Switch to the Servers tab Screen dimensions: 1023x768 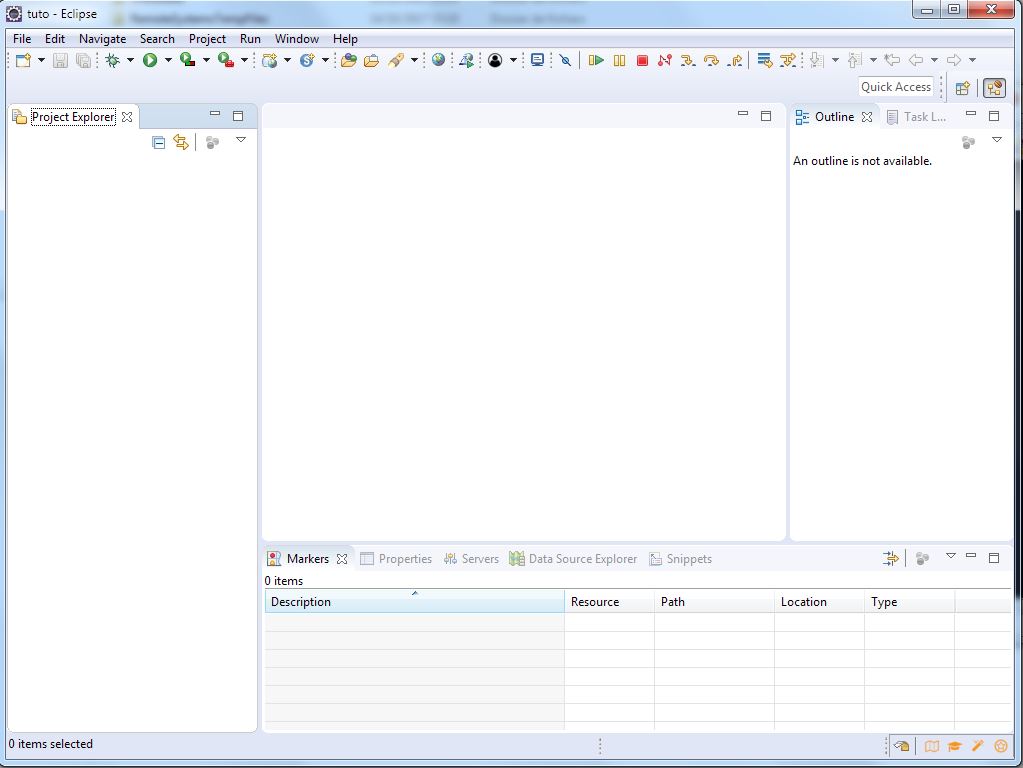click(471, 559)
